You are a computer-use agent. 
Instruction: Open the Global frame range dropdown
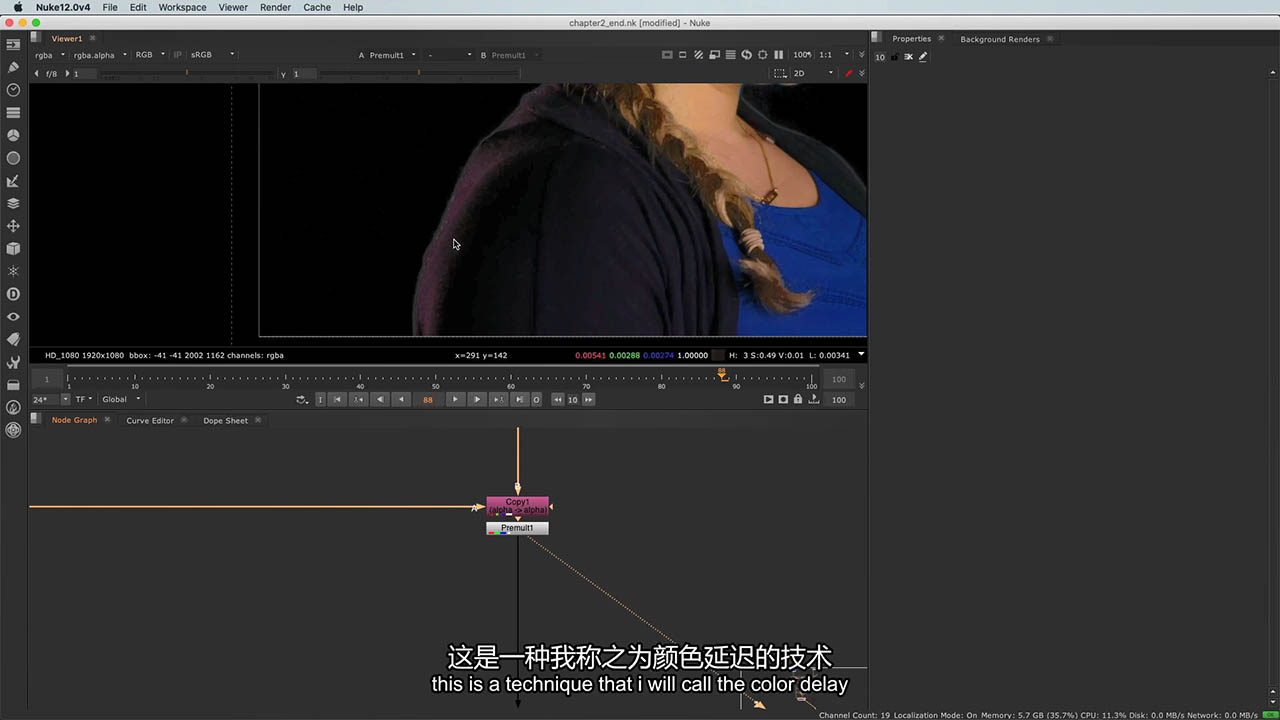(119, 399)
